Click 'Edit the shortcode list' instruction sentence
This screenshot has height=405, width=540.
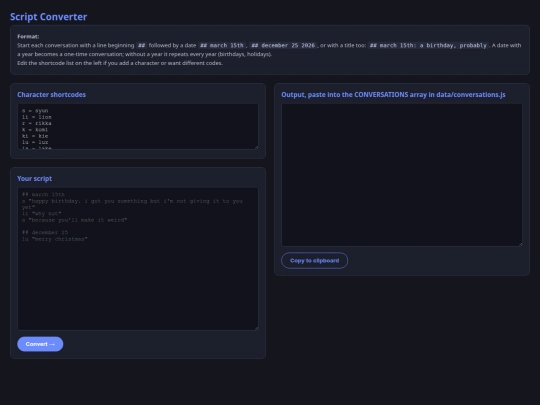[120, 63]
